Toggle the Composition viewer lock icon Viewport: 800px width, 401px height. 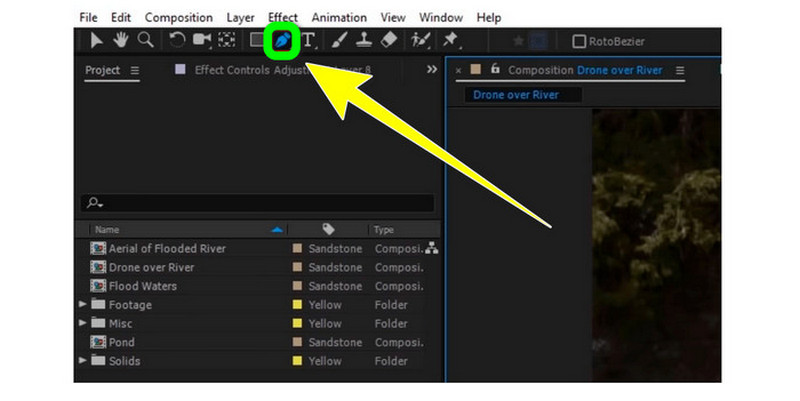point(495,68)
